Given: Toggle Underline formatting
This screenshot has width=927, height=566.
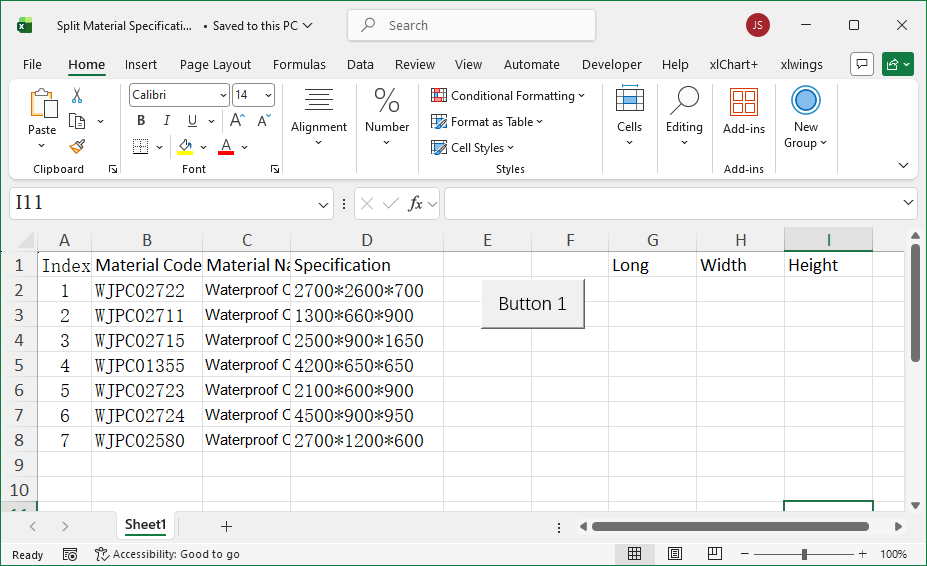Looking at the screenshot, I should pos(192,121).
